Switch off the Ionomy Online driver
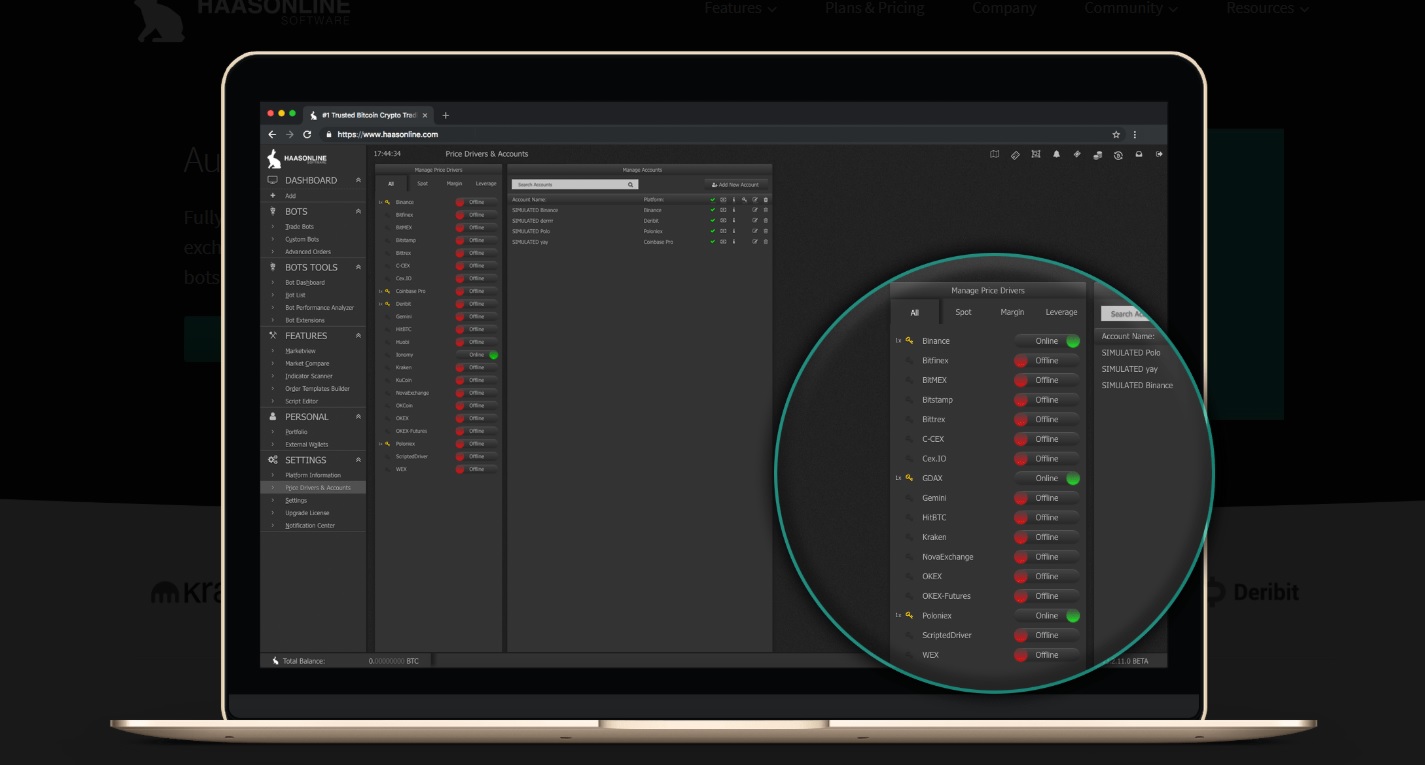Viewport: 1425px width, 765px height. (x=477, y=354)
